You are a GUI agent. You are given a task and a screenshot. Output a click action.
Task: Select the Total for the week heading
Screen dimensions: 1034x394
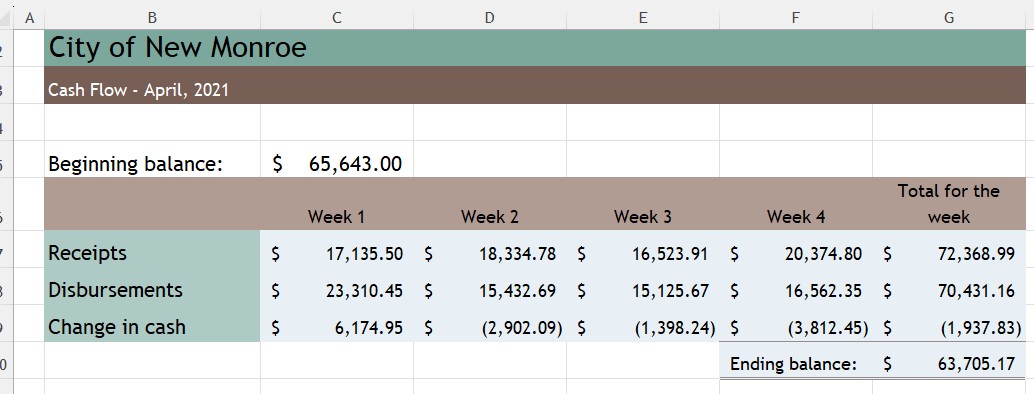[x=949, y=204]
